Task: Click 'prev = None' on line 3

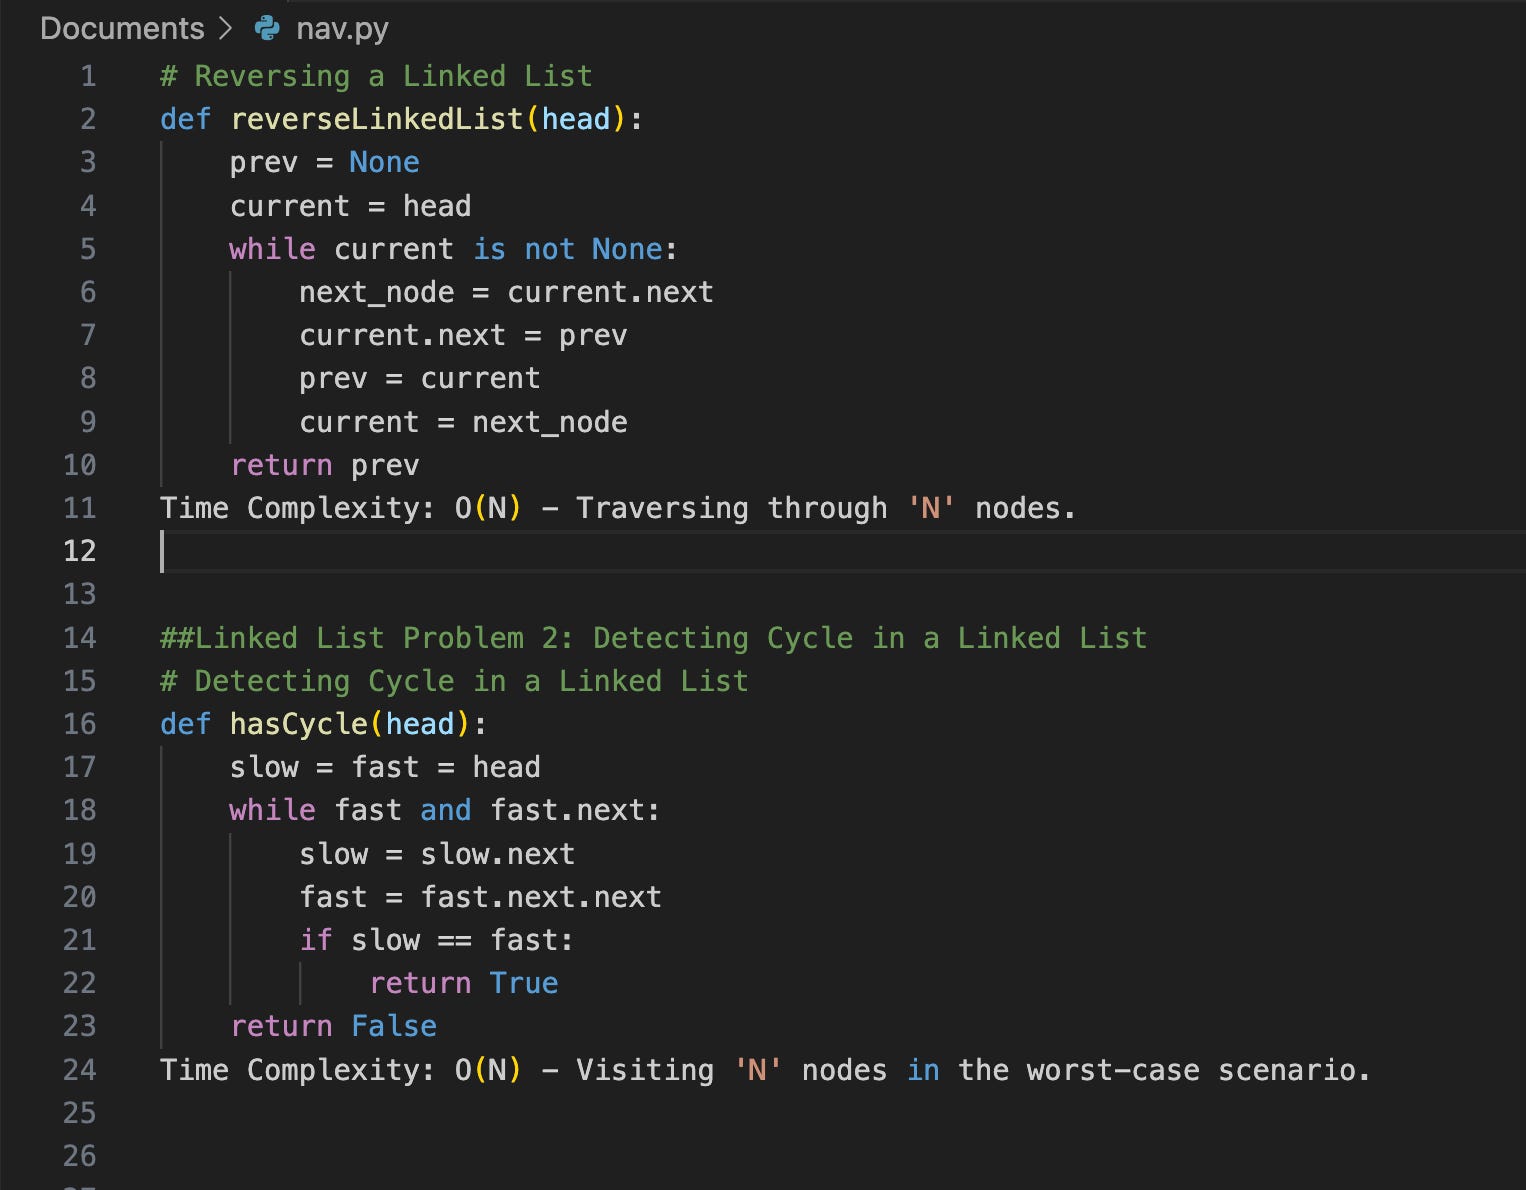Action: 324,162
